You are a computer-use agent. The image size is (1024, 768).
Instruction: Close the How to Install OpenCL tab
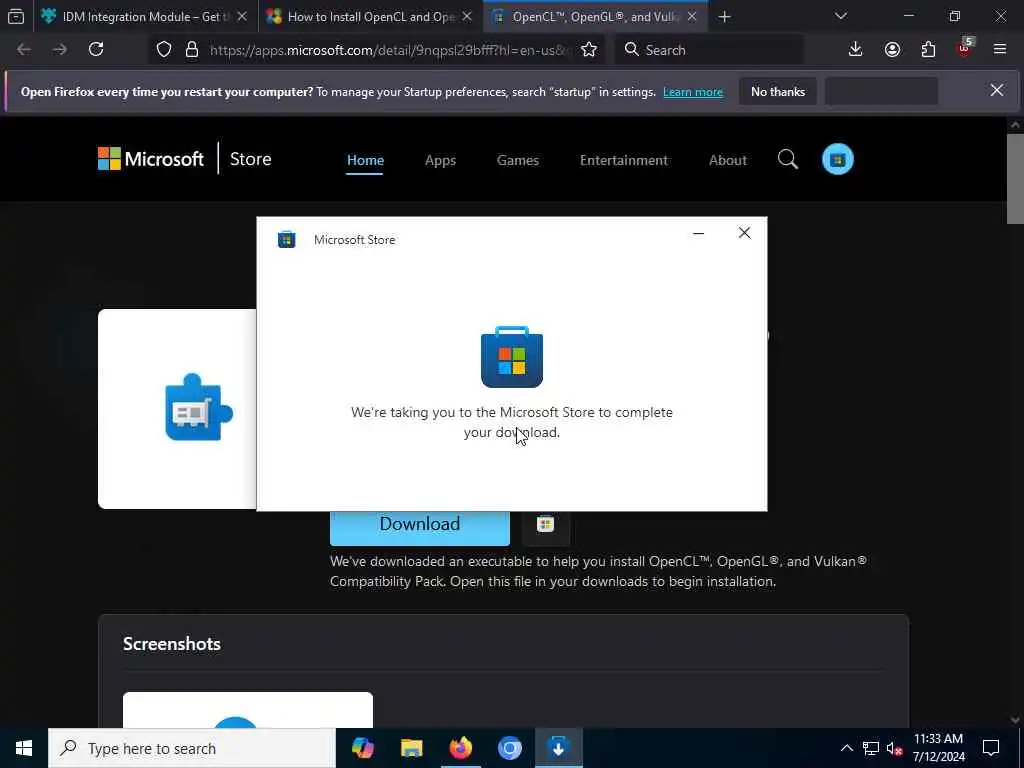pyautogui.click(x=467, y=16)
